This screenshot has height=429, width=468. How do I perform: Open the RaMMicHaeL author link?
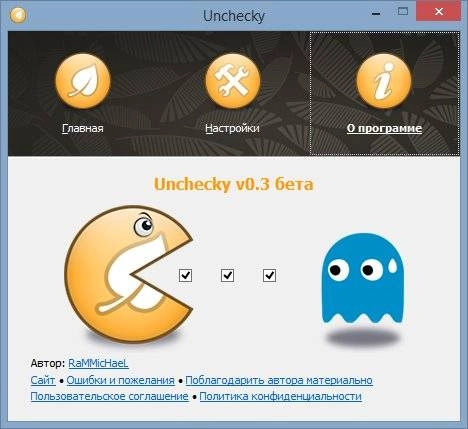coord(98,363)
